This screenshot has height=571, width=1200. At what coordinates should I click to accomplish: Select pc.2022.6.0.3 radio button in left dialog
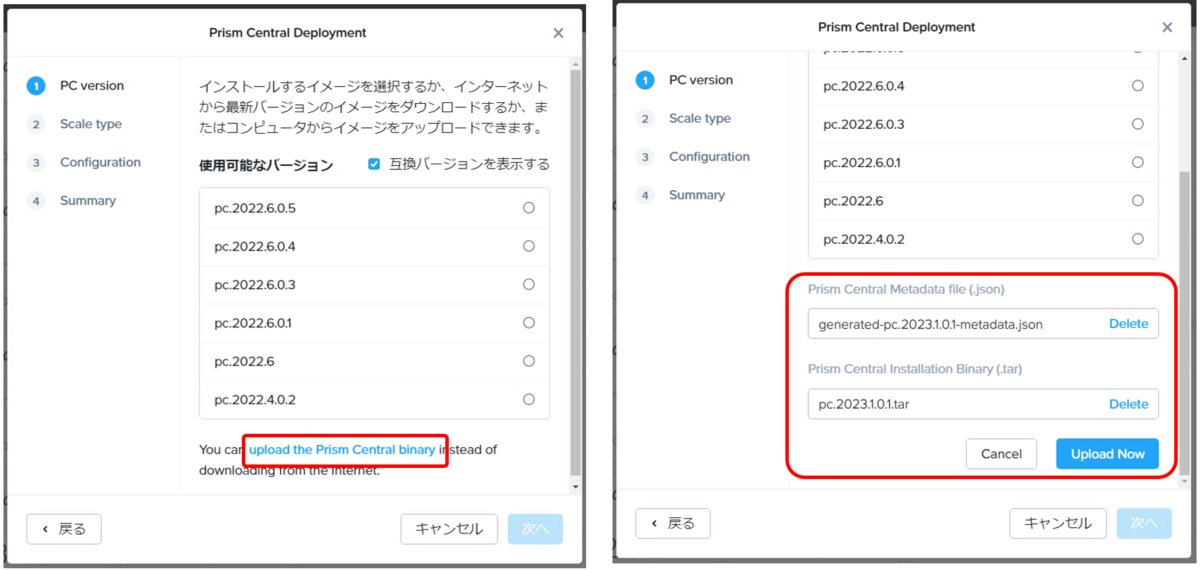(x=528, y=285)
